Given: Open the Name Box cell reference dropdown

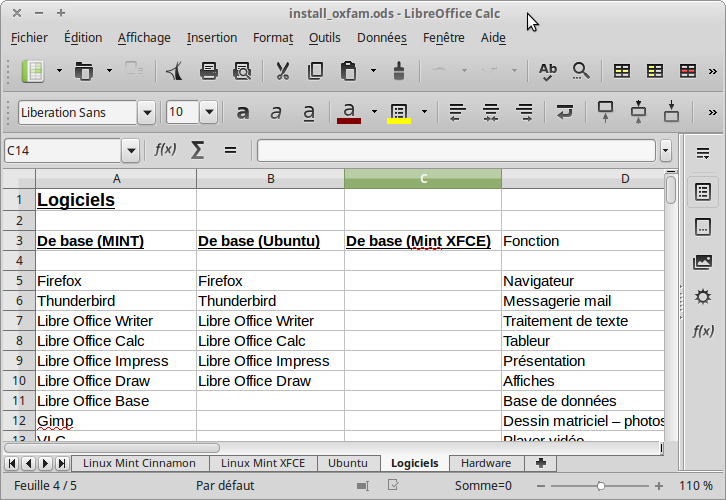Looking at the screenshot, I should [x=130, y=151].
